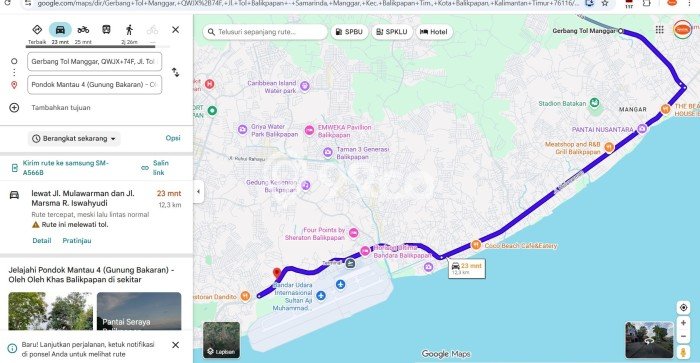Viewport: 700px width, 363px height.
Task: Click the Taman 3 Generasi Balikpapan marker
Action: pyautogui.click(x=328, y=153)
